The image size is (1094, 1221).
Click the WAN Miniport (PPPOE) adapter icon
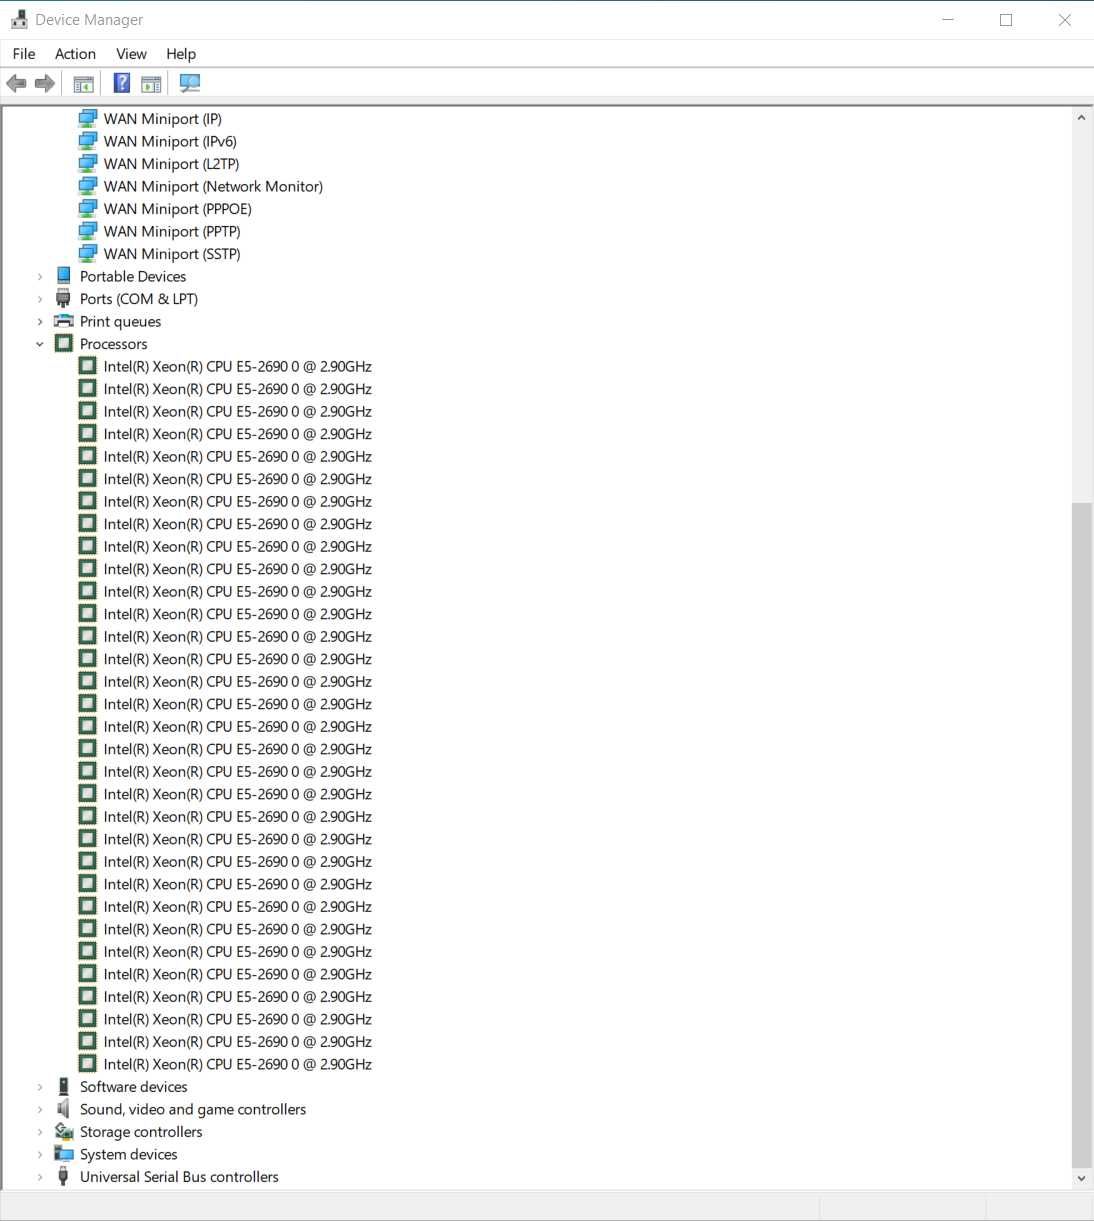[88, 208]
